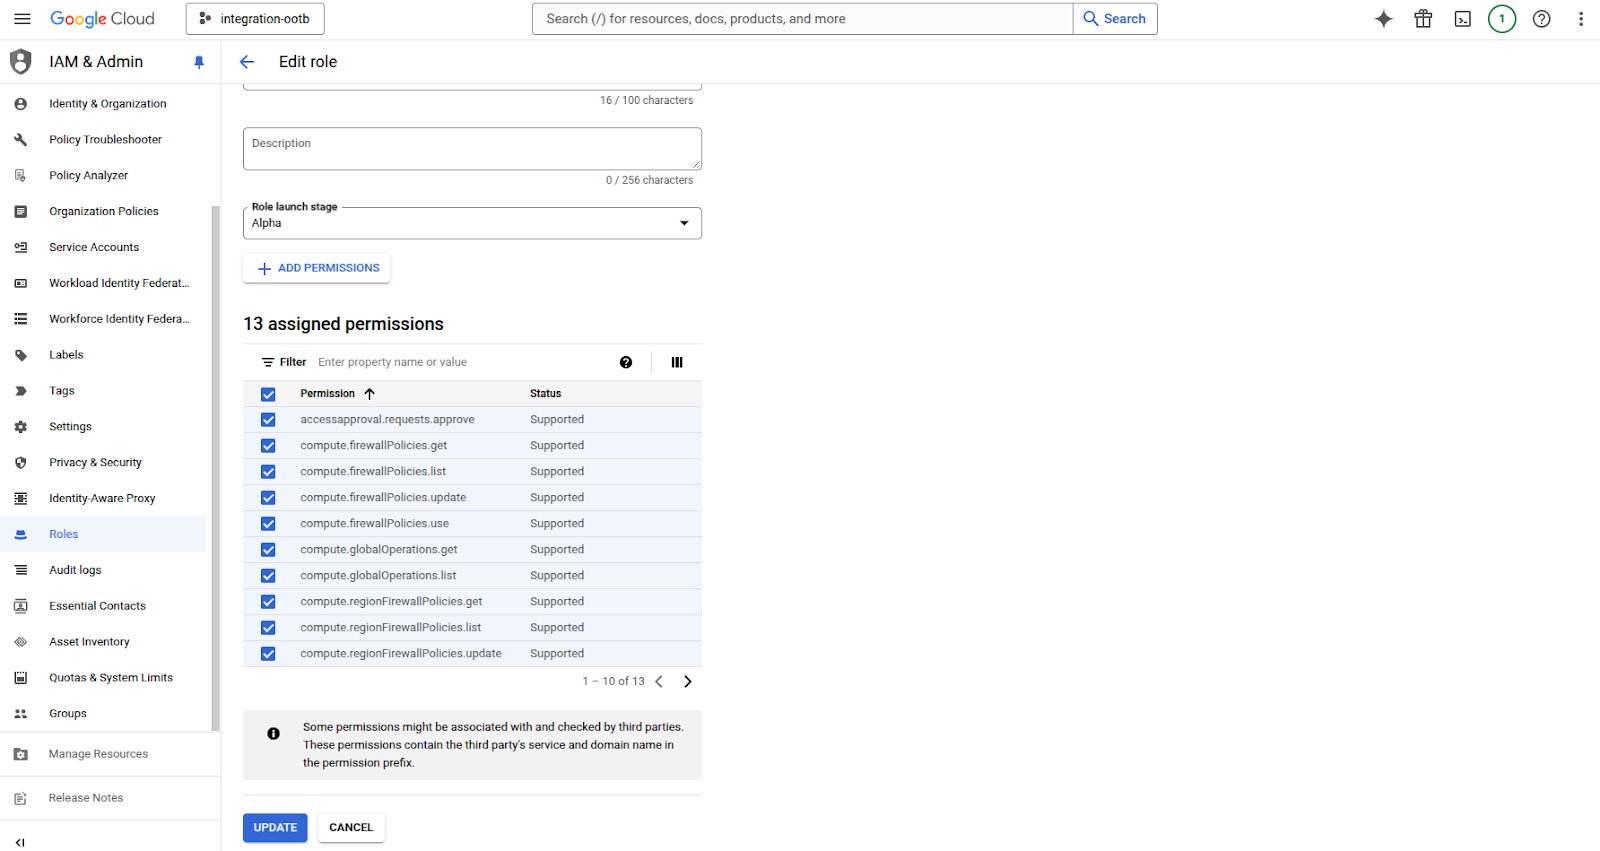Click the help question mark in header
Screen dimensions: 1600x851
pyautogui.click(x=1541, y=19)
